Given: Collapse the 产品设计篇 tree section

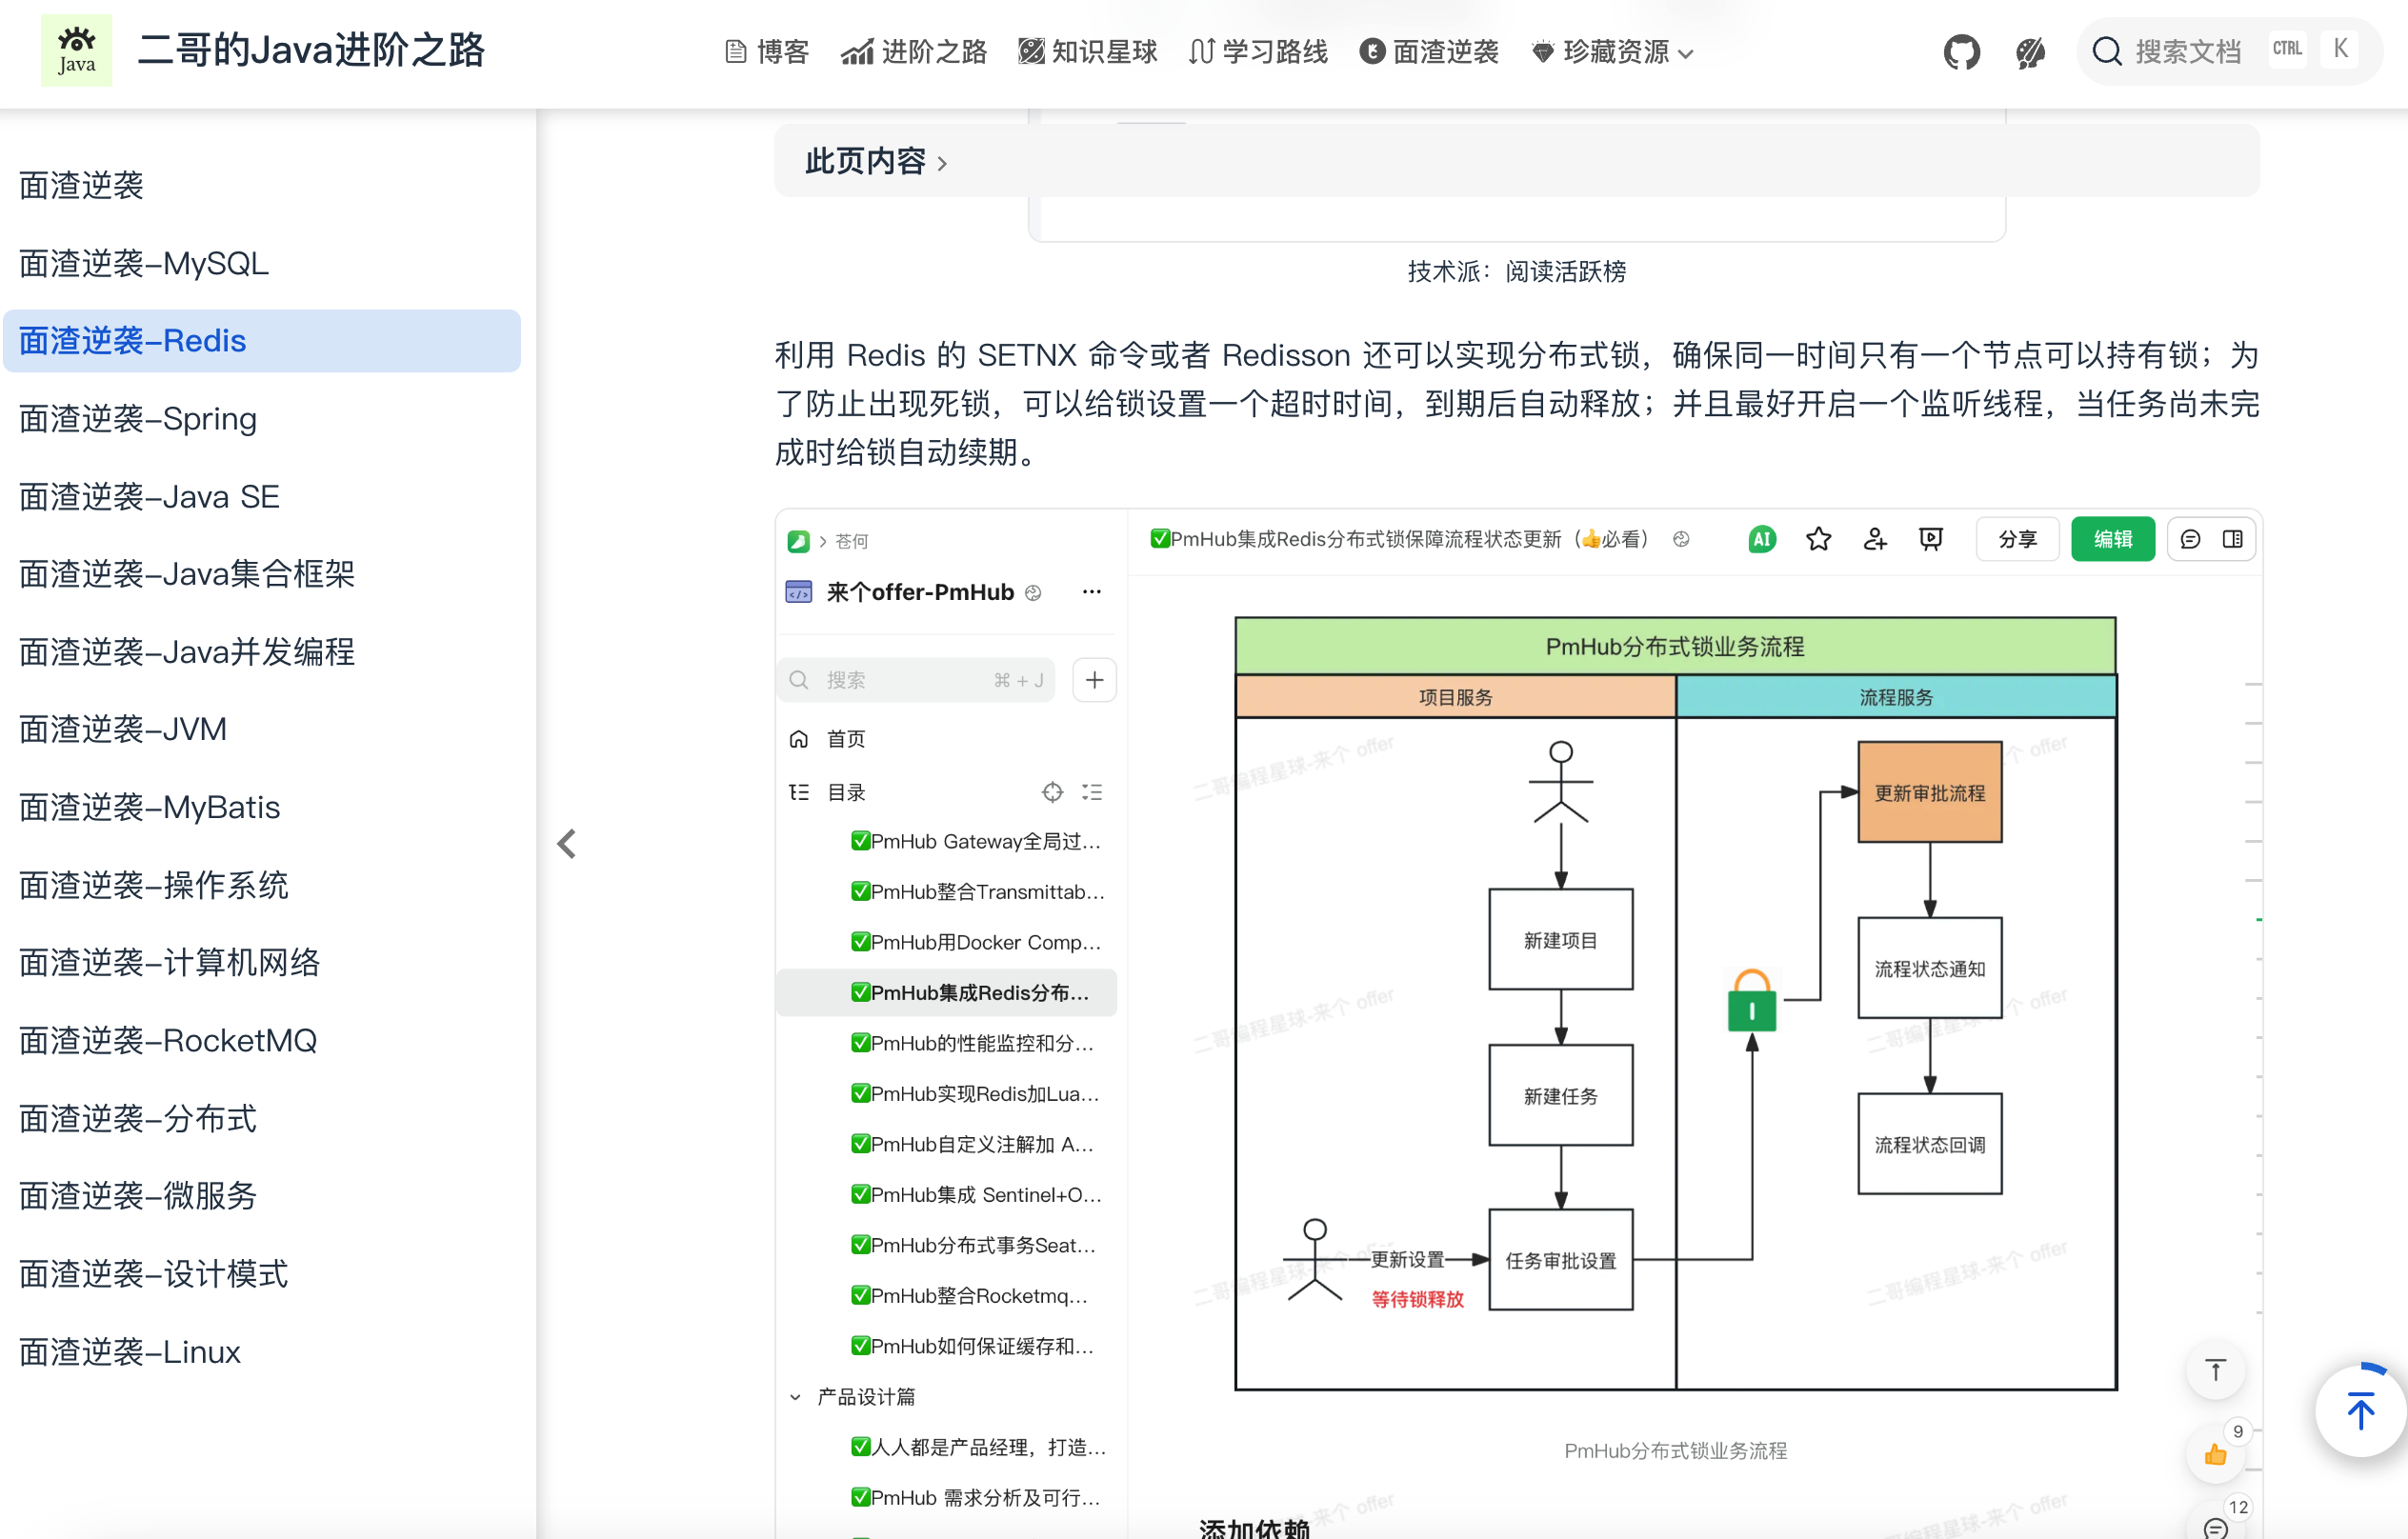Looking at the screenshot, I should pyautogui.click(x=795, y=1396).
